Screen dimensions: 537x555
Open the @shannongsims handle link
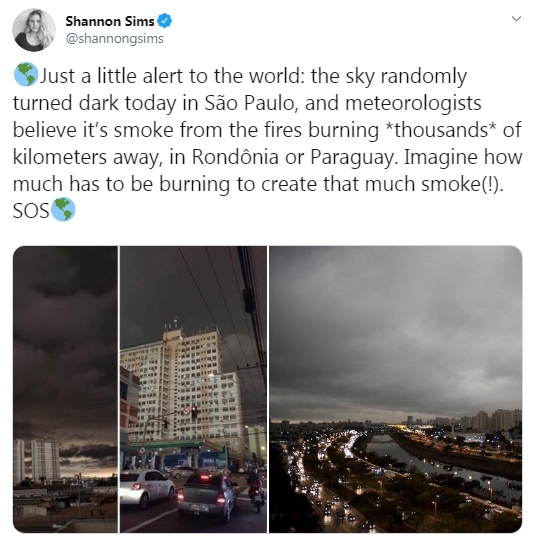click(115, 39)
